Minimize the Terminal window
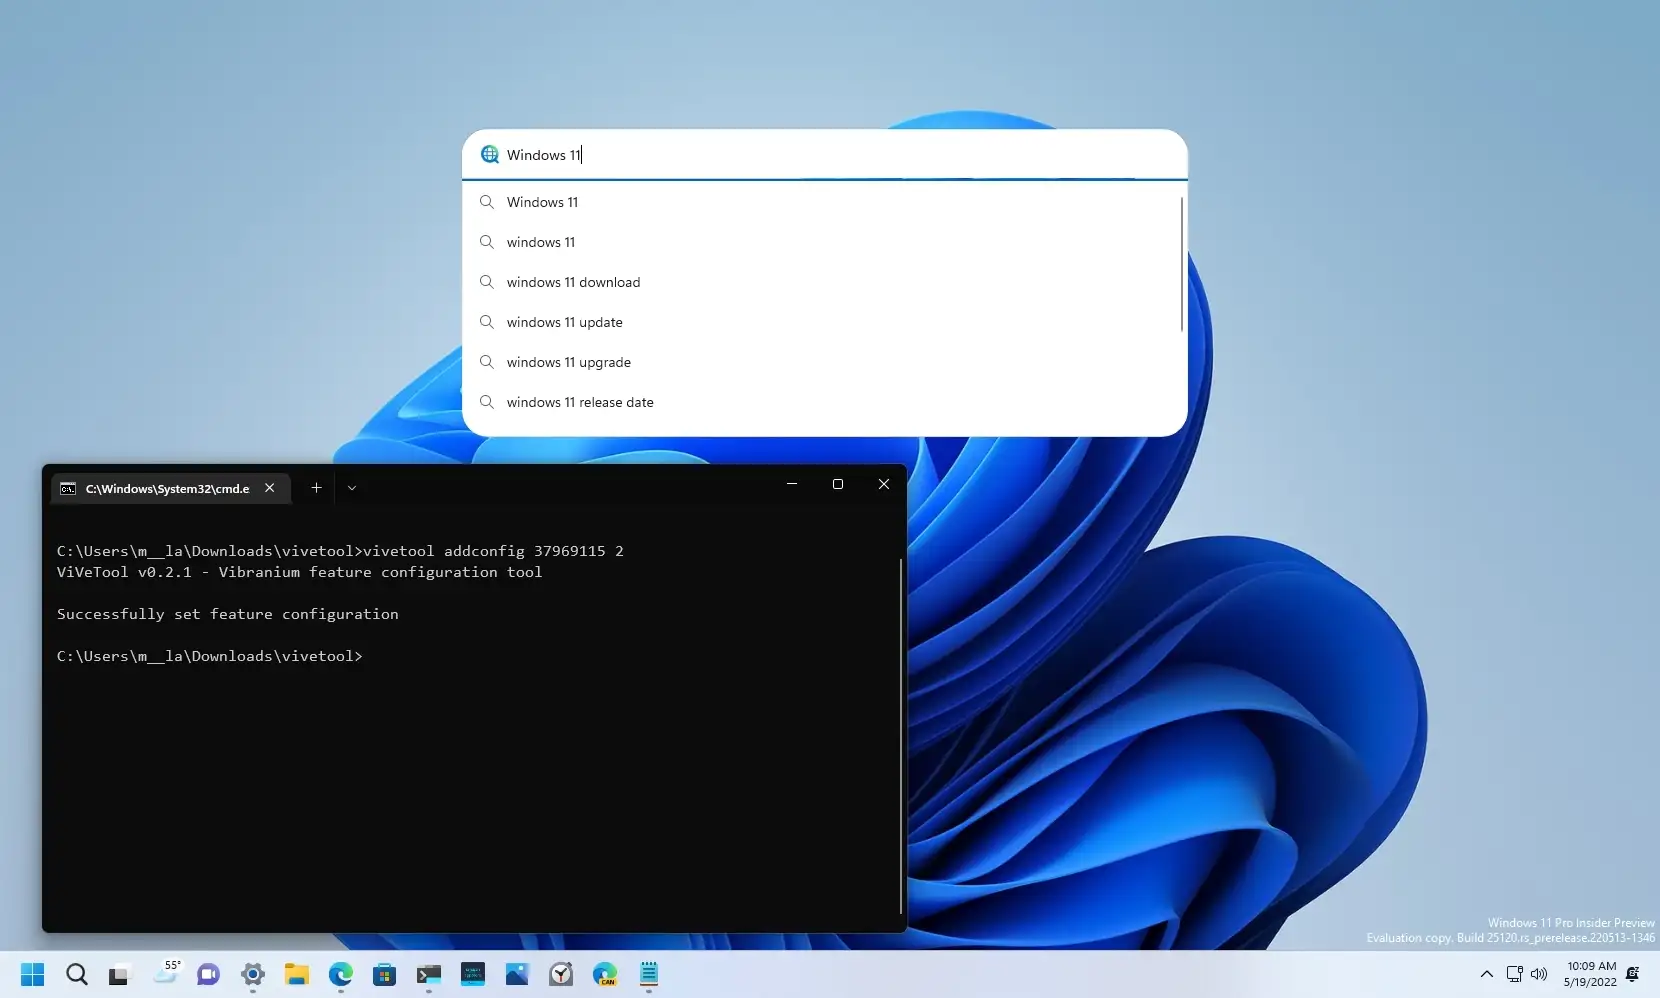This screenshot has width=1660, height=998. [x=792, y=484]
